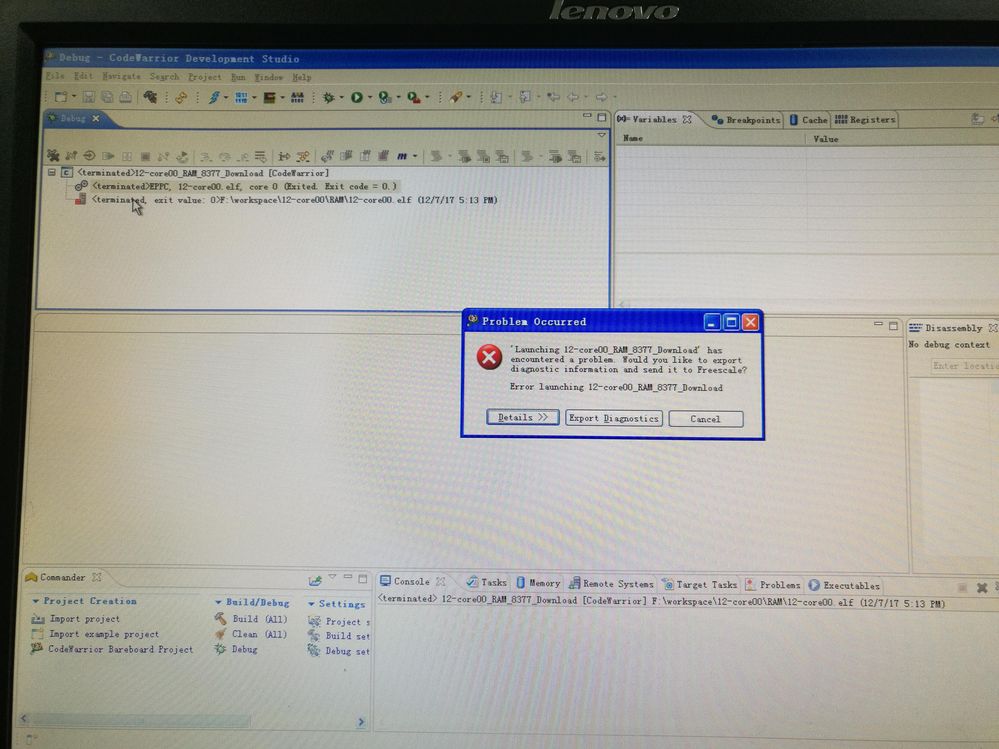Switch to the Executables tab

click(844, 585)
